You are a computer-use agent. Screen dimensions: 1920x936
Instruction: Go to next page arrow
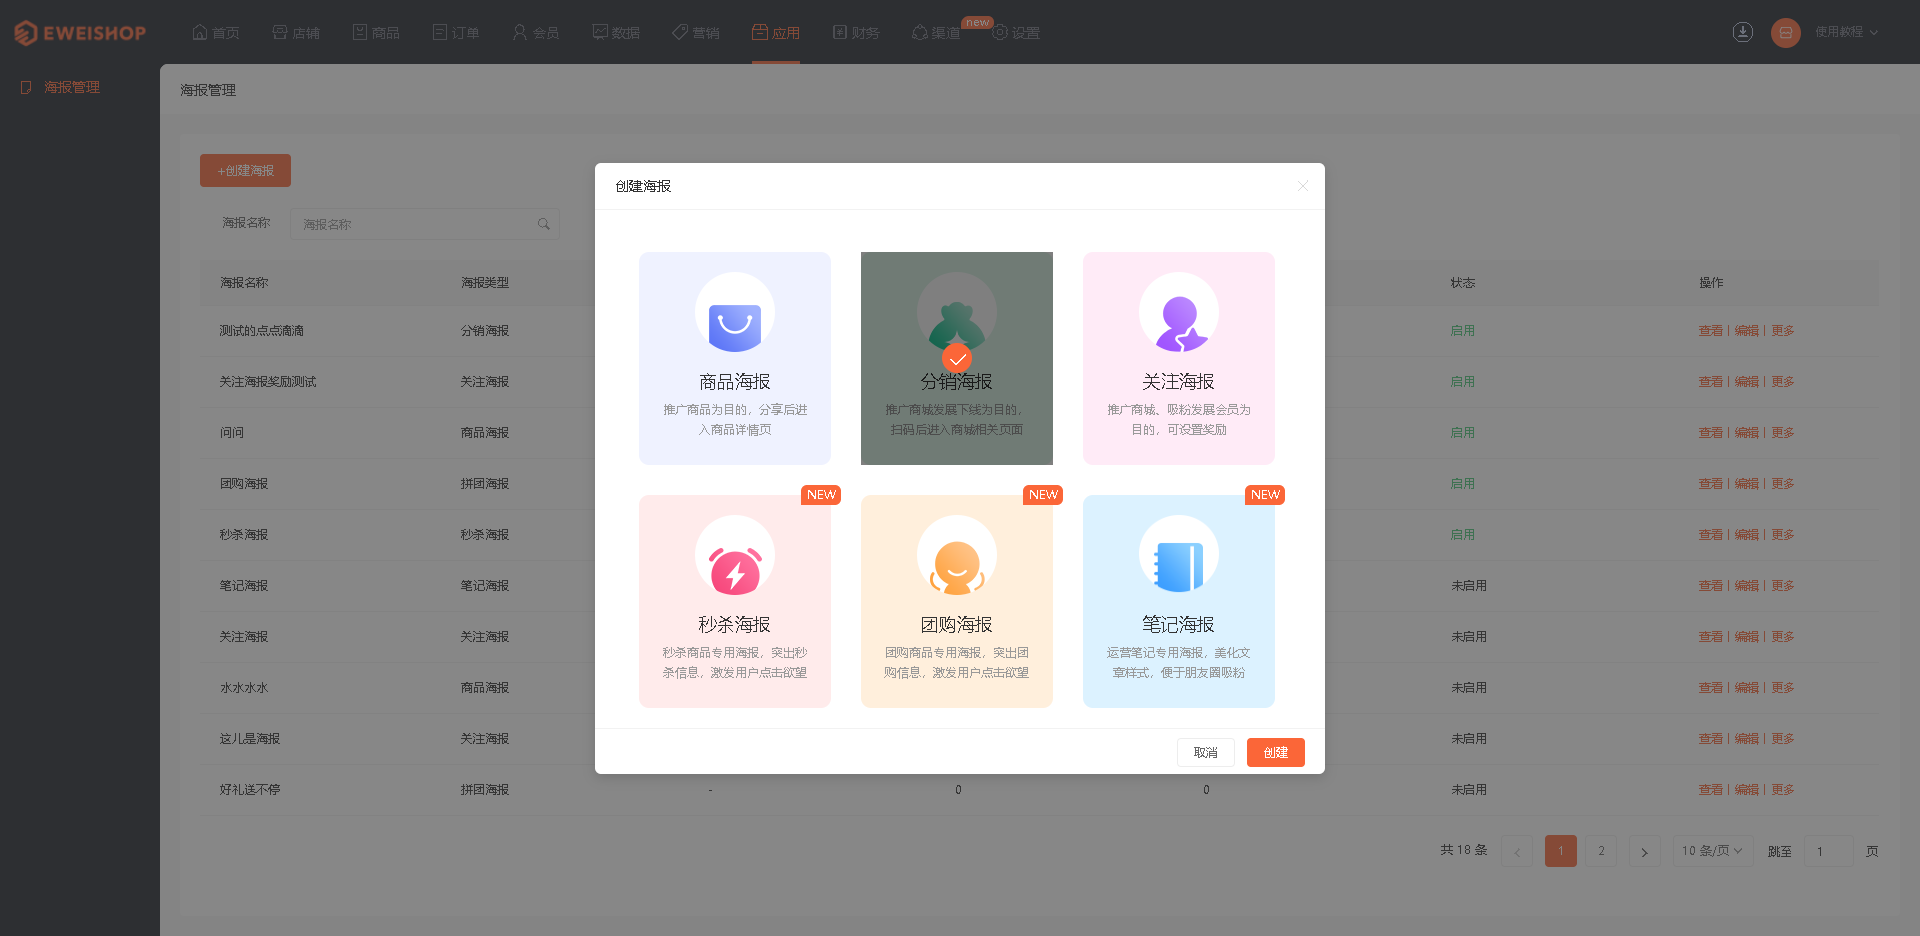(1644, 851)
